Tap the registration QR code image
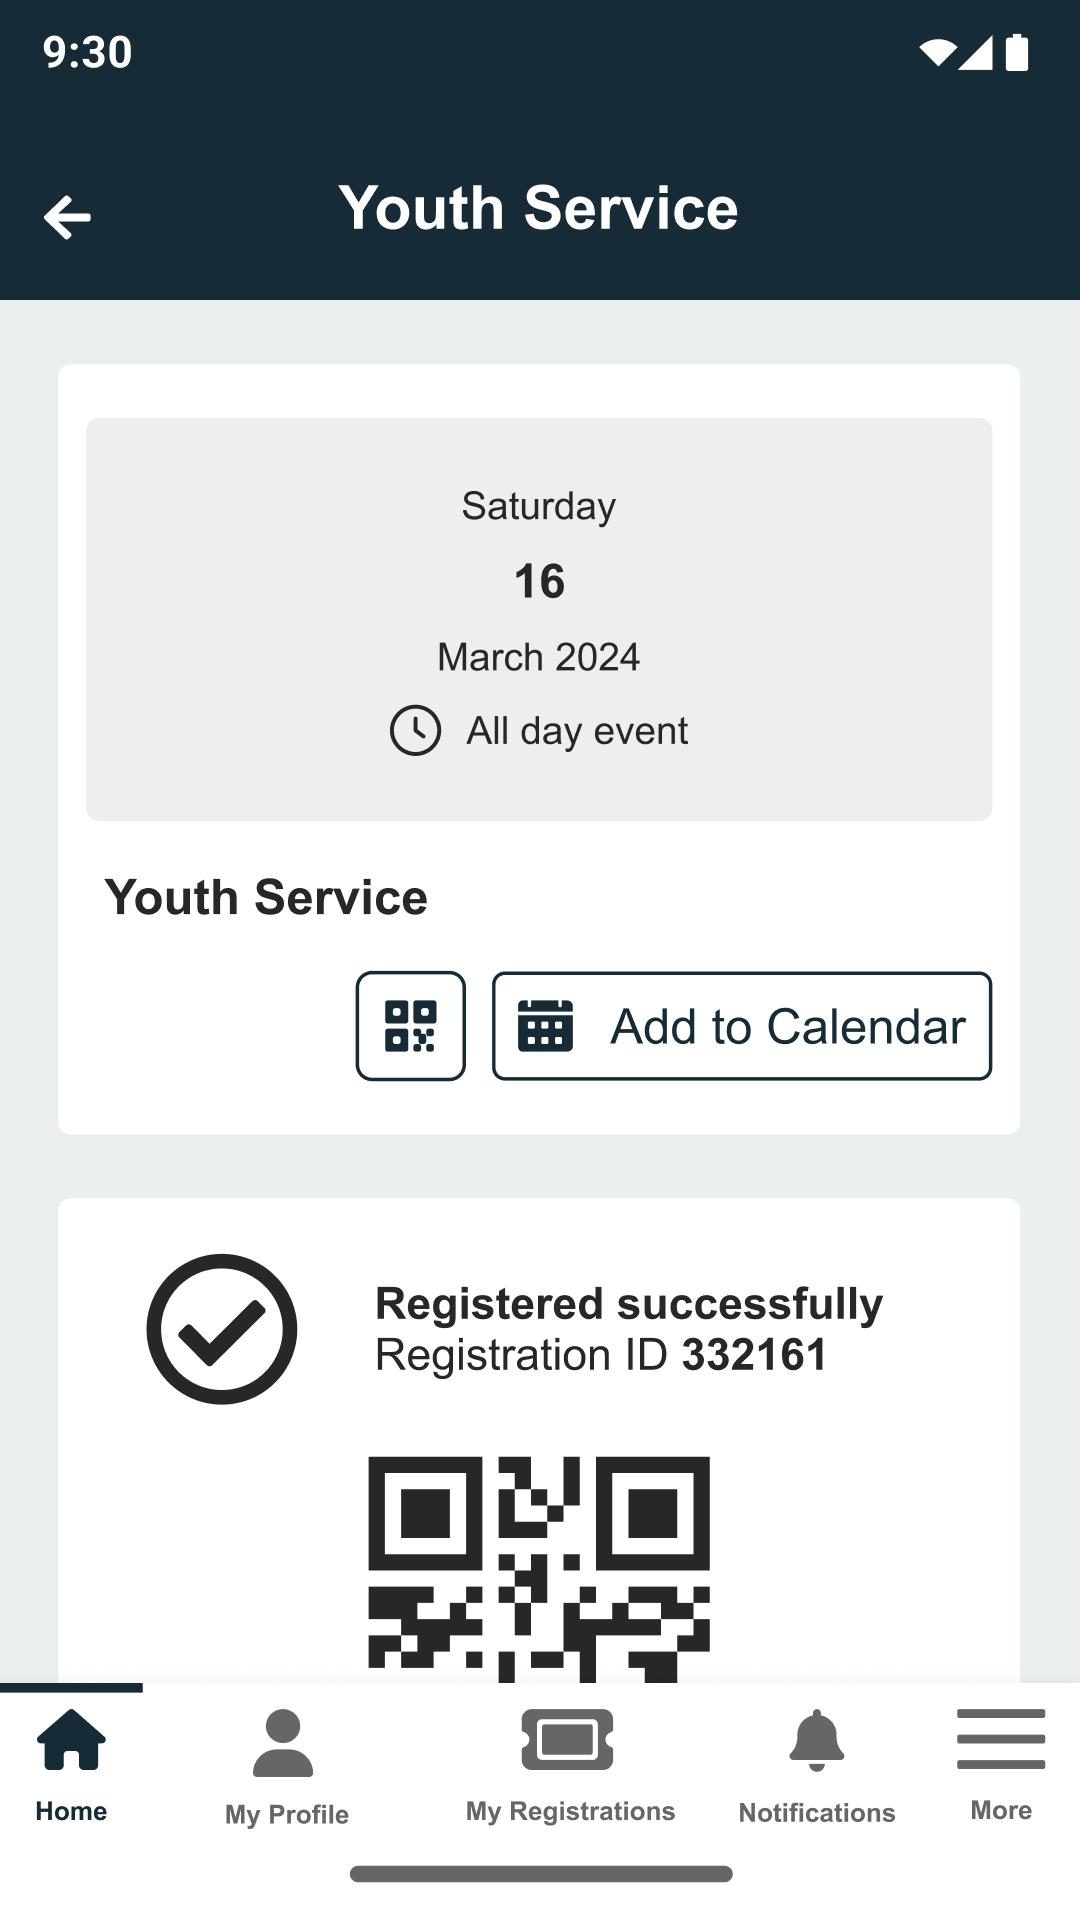This screenshot has width=1080, height=1920. coord(539,1569)
